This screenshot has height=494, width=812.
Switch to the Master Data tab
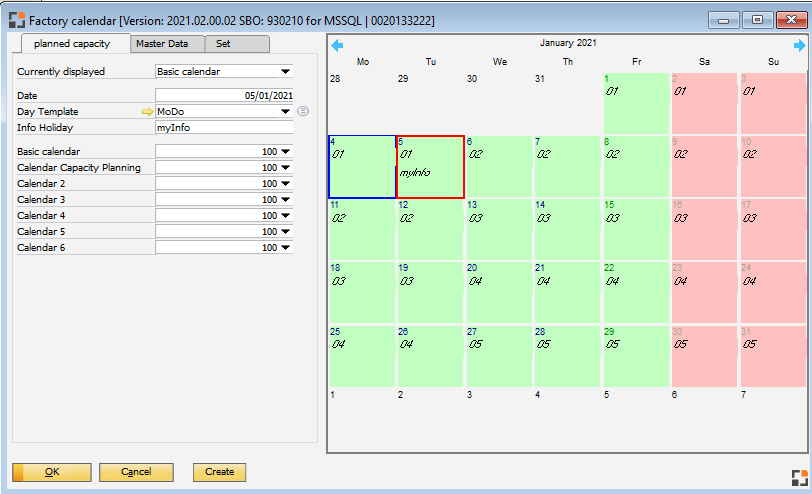(x=167, y=44)
